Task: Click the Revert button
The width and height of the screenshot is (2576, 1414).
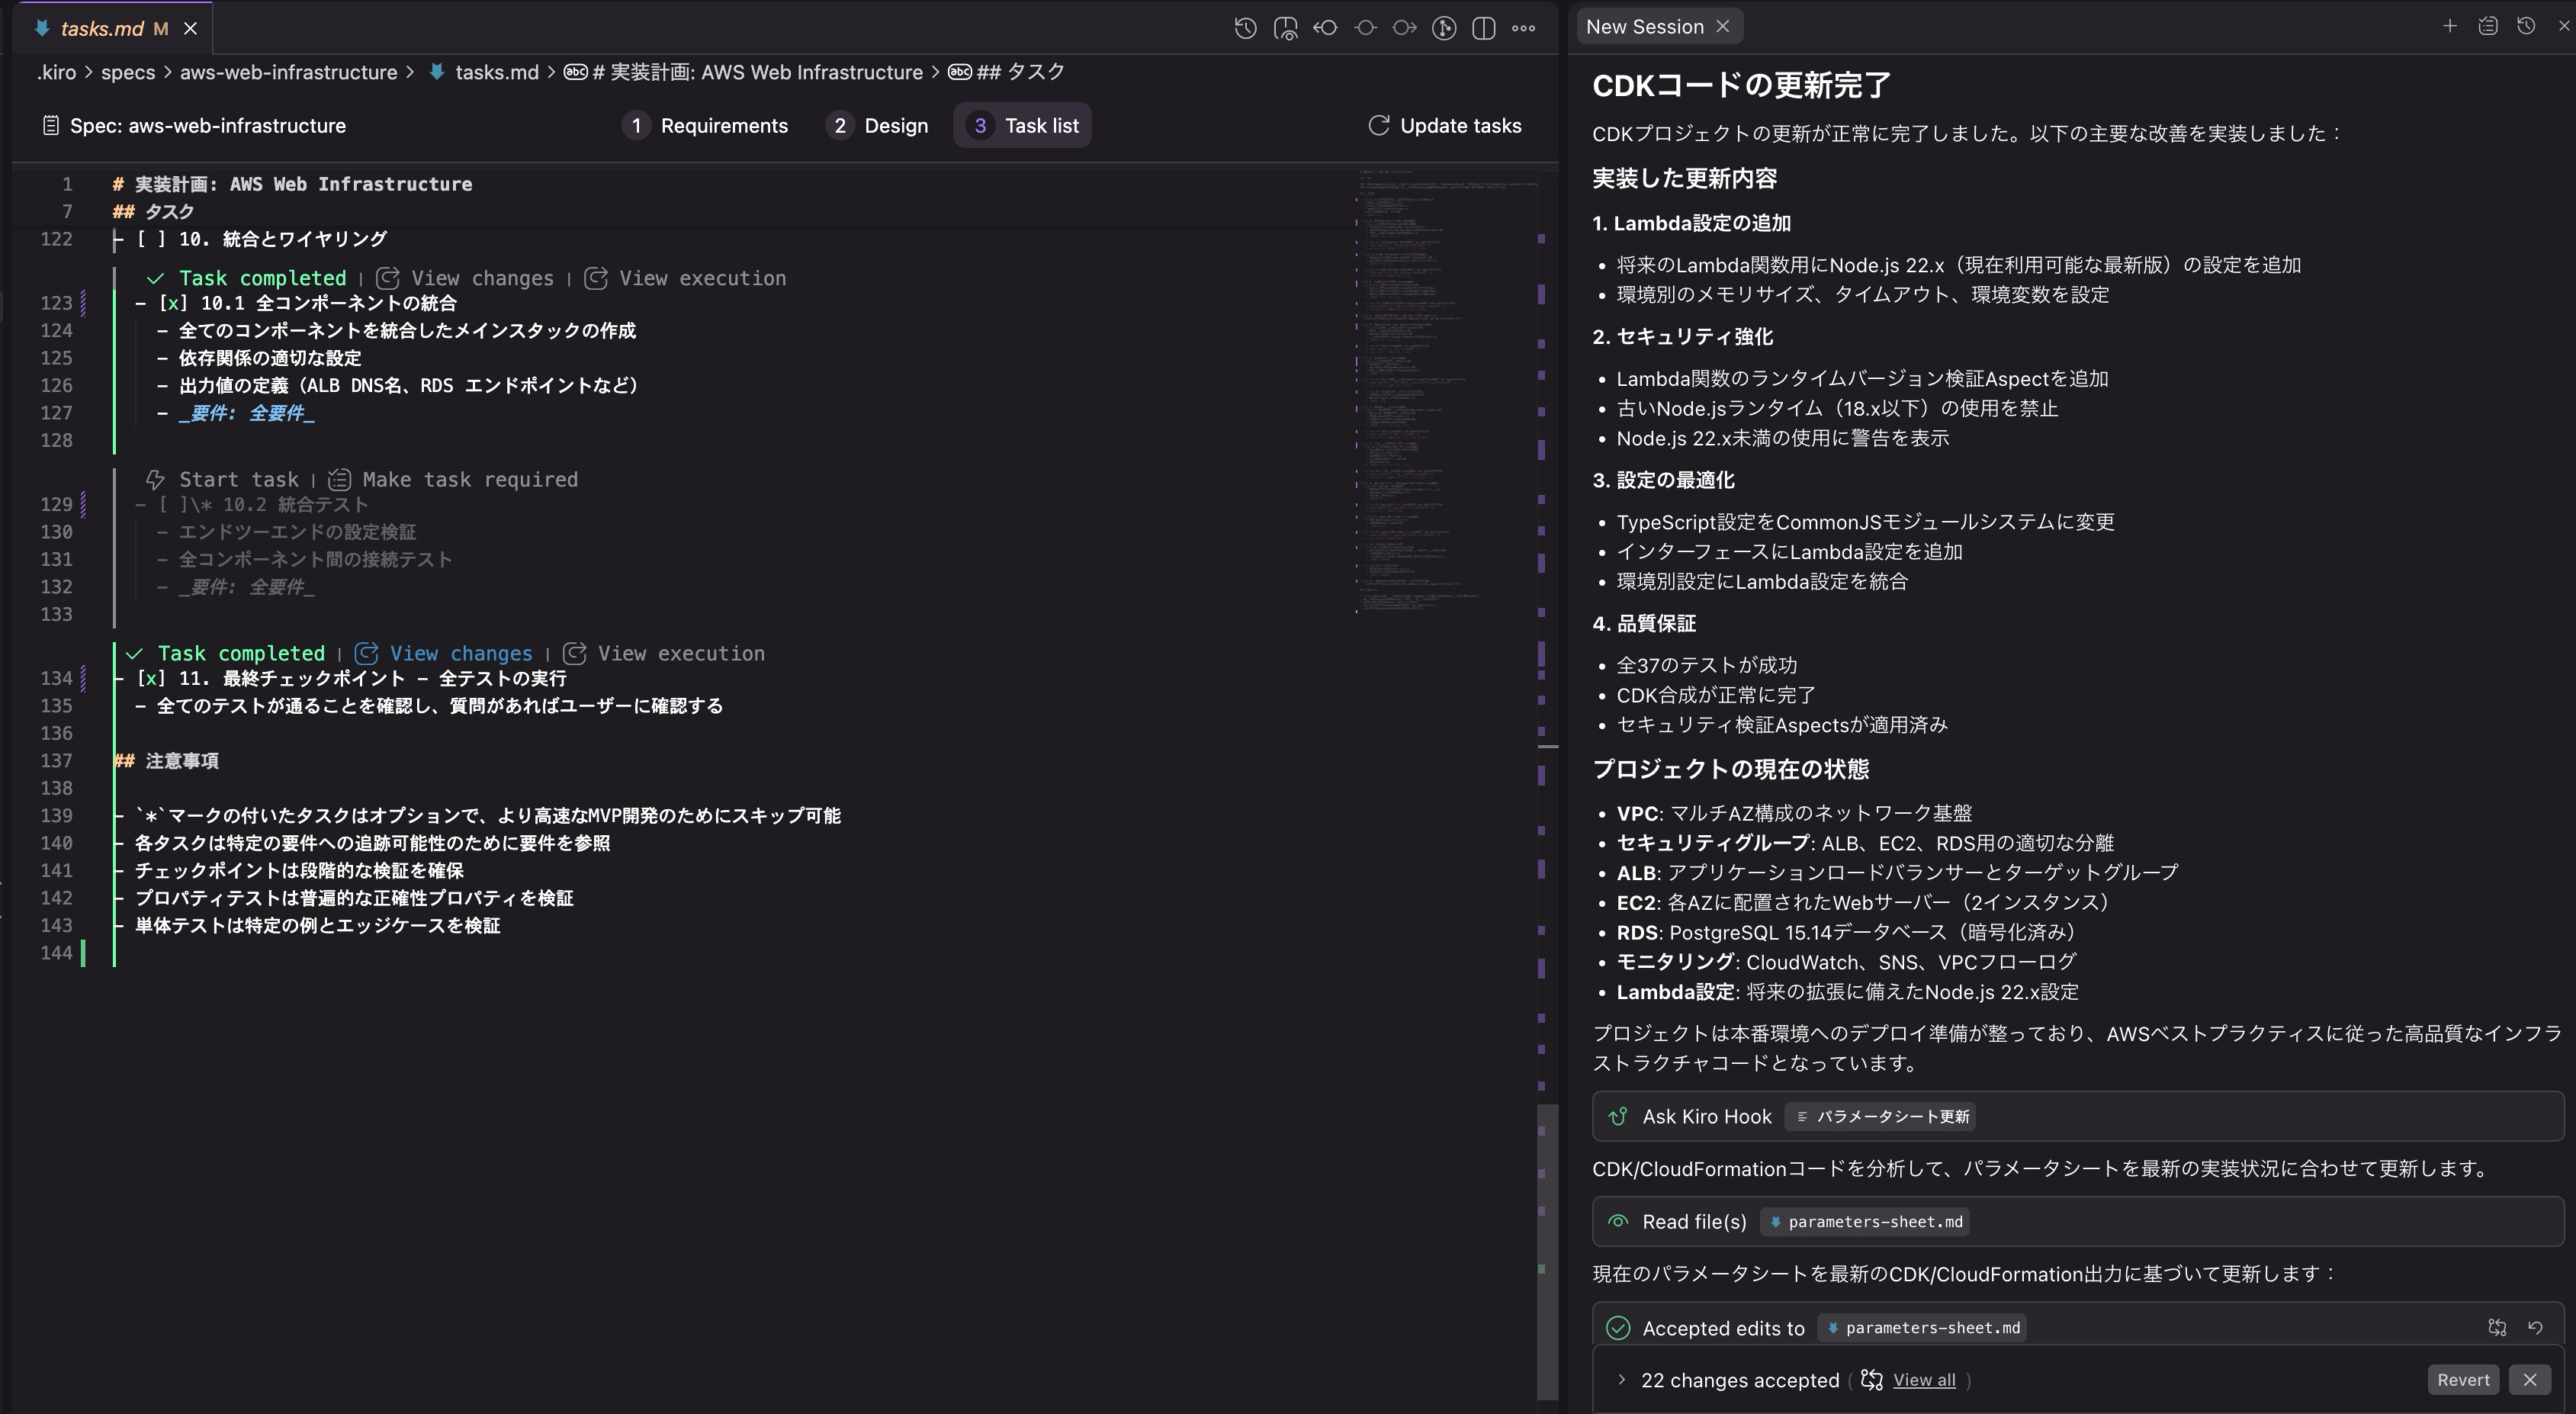Action: [2463, 1379]
